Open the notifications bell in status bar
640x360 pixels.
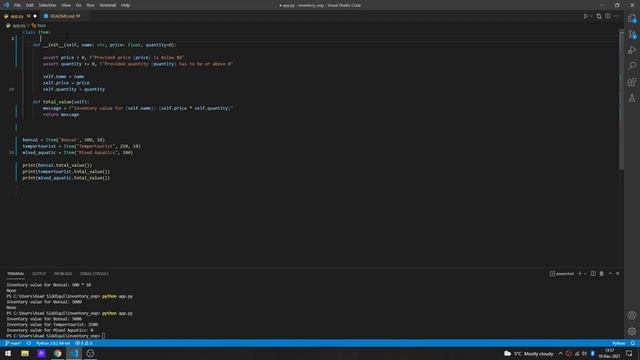pyautogui.click(x=633, y=343)
